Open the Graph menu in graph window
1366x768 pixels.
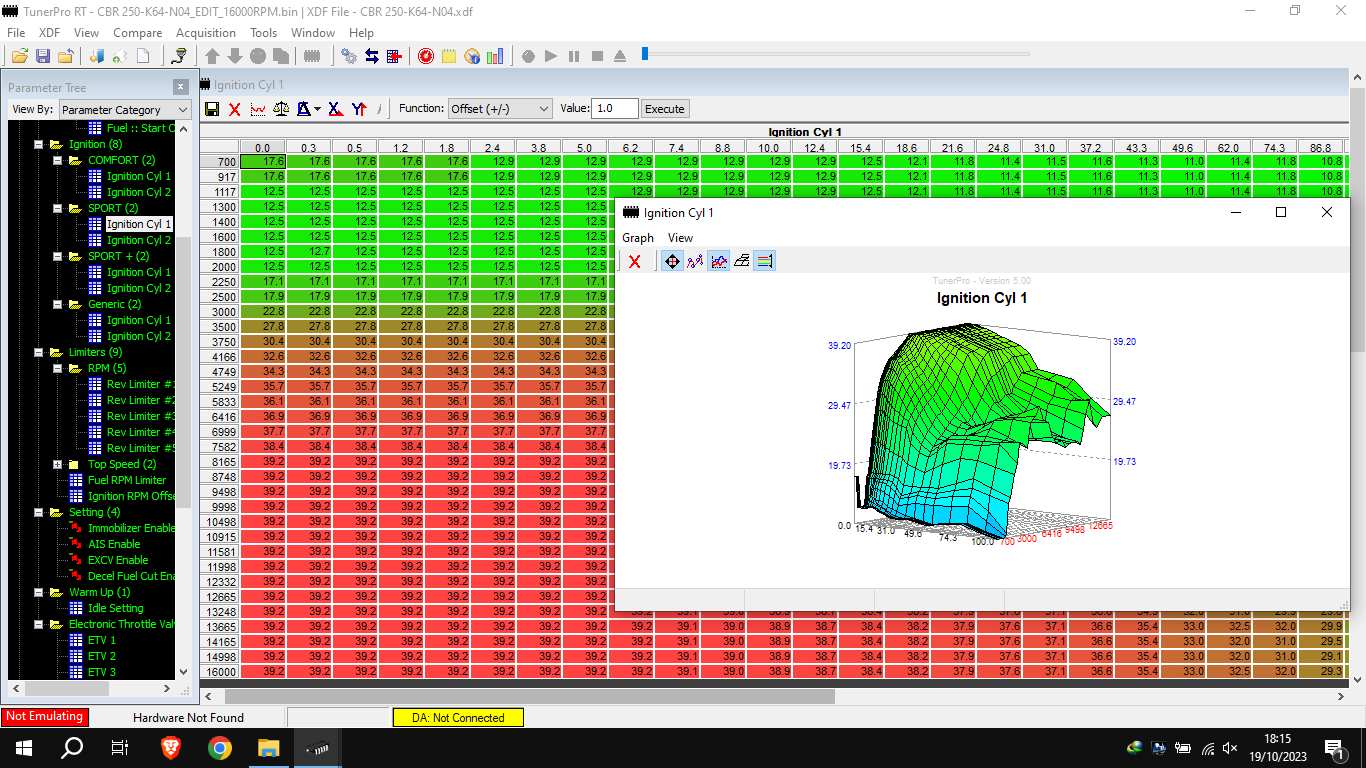(638, 238)
